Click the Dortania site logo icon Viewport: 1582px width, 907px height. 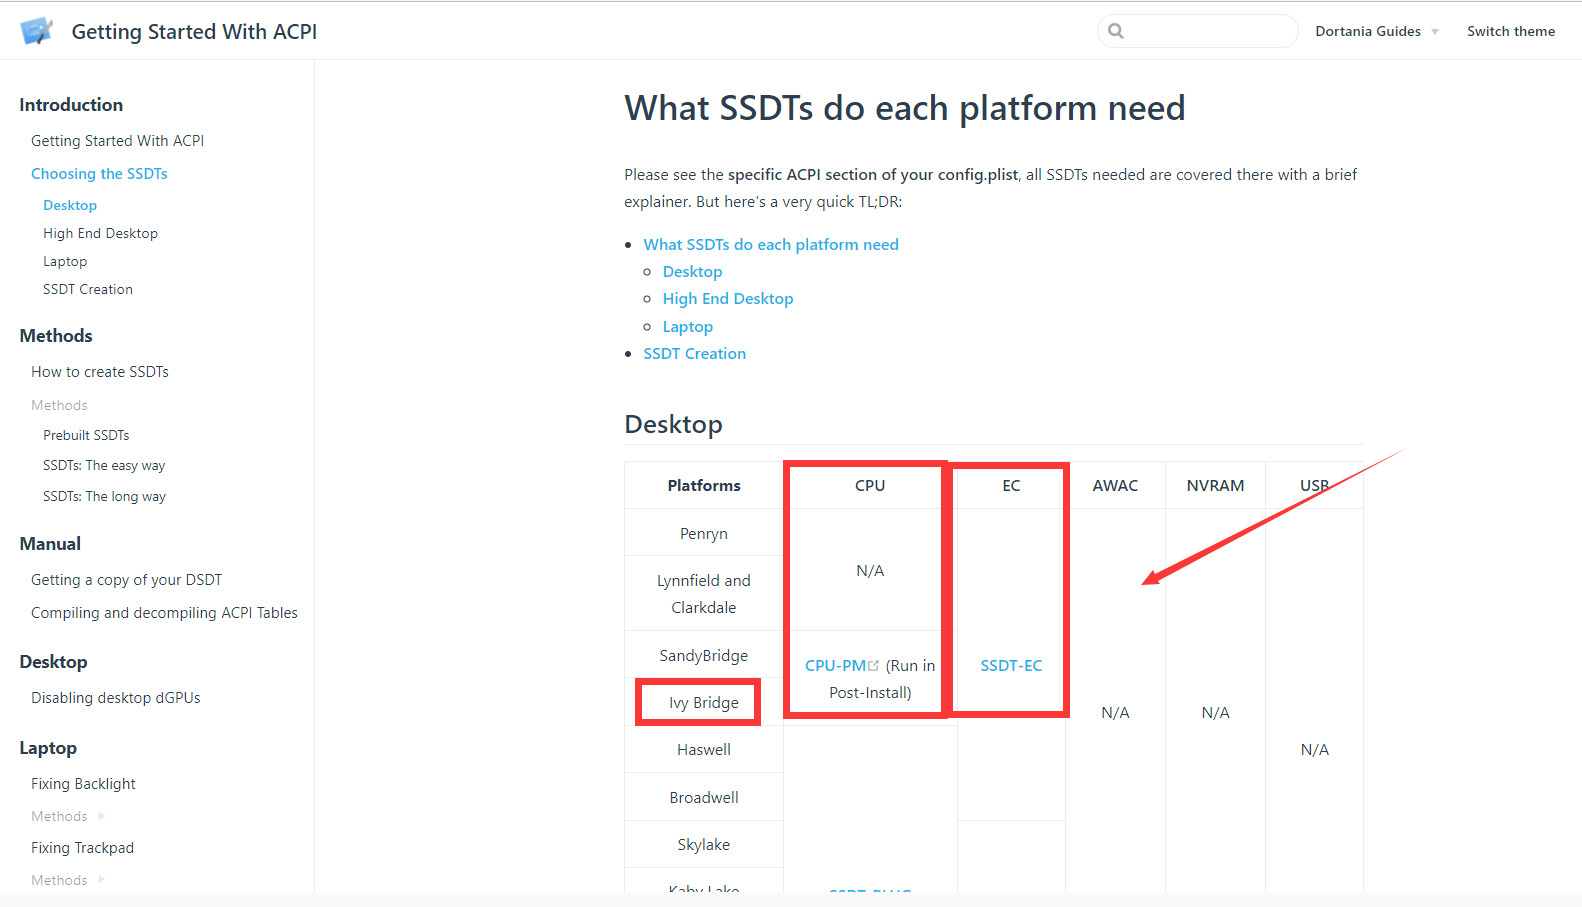(x=36, y=31)
